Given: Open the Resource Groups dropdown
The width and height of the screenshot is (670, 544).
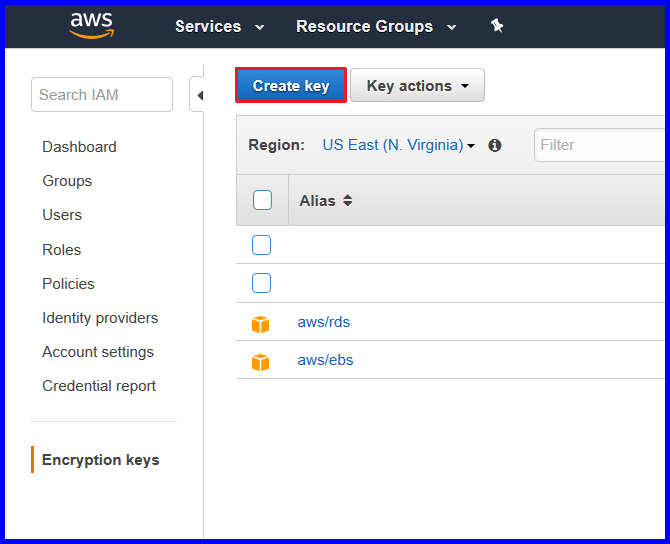Looking at the screenshot, I should 376,26.
